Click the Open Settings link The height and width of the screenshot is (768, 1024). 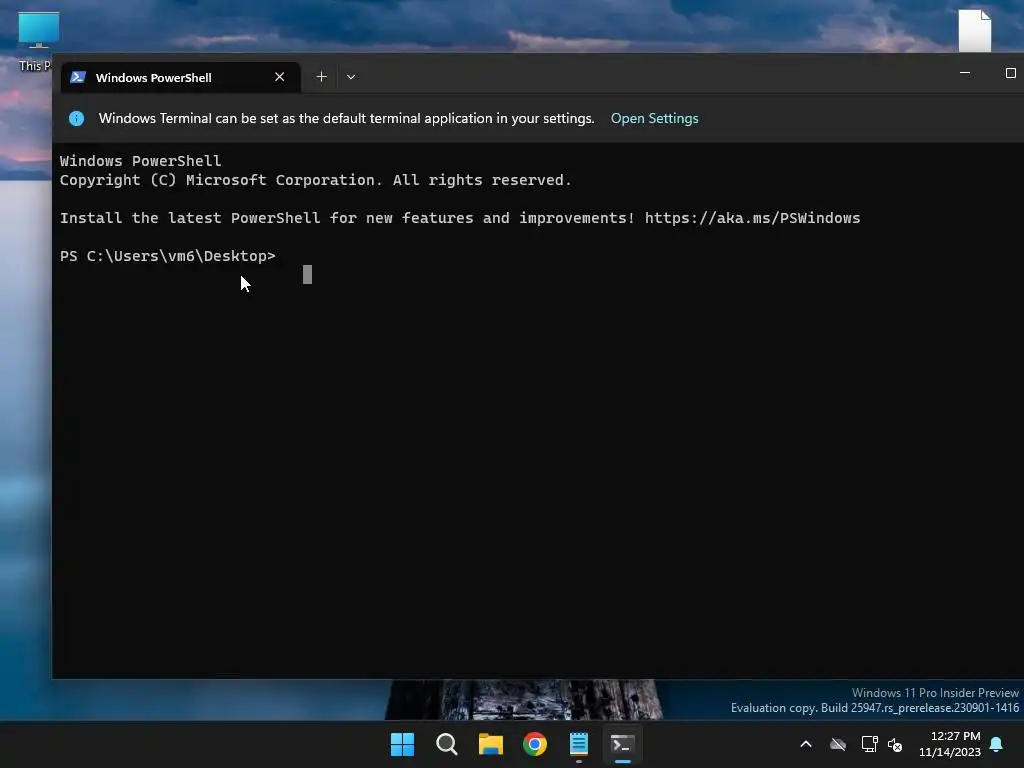[654, 118]
